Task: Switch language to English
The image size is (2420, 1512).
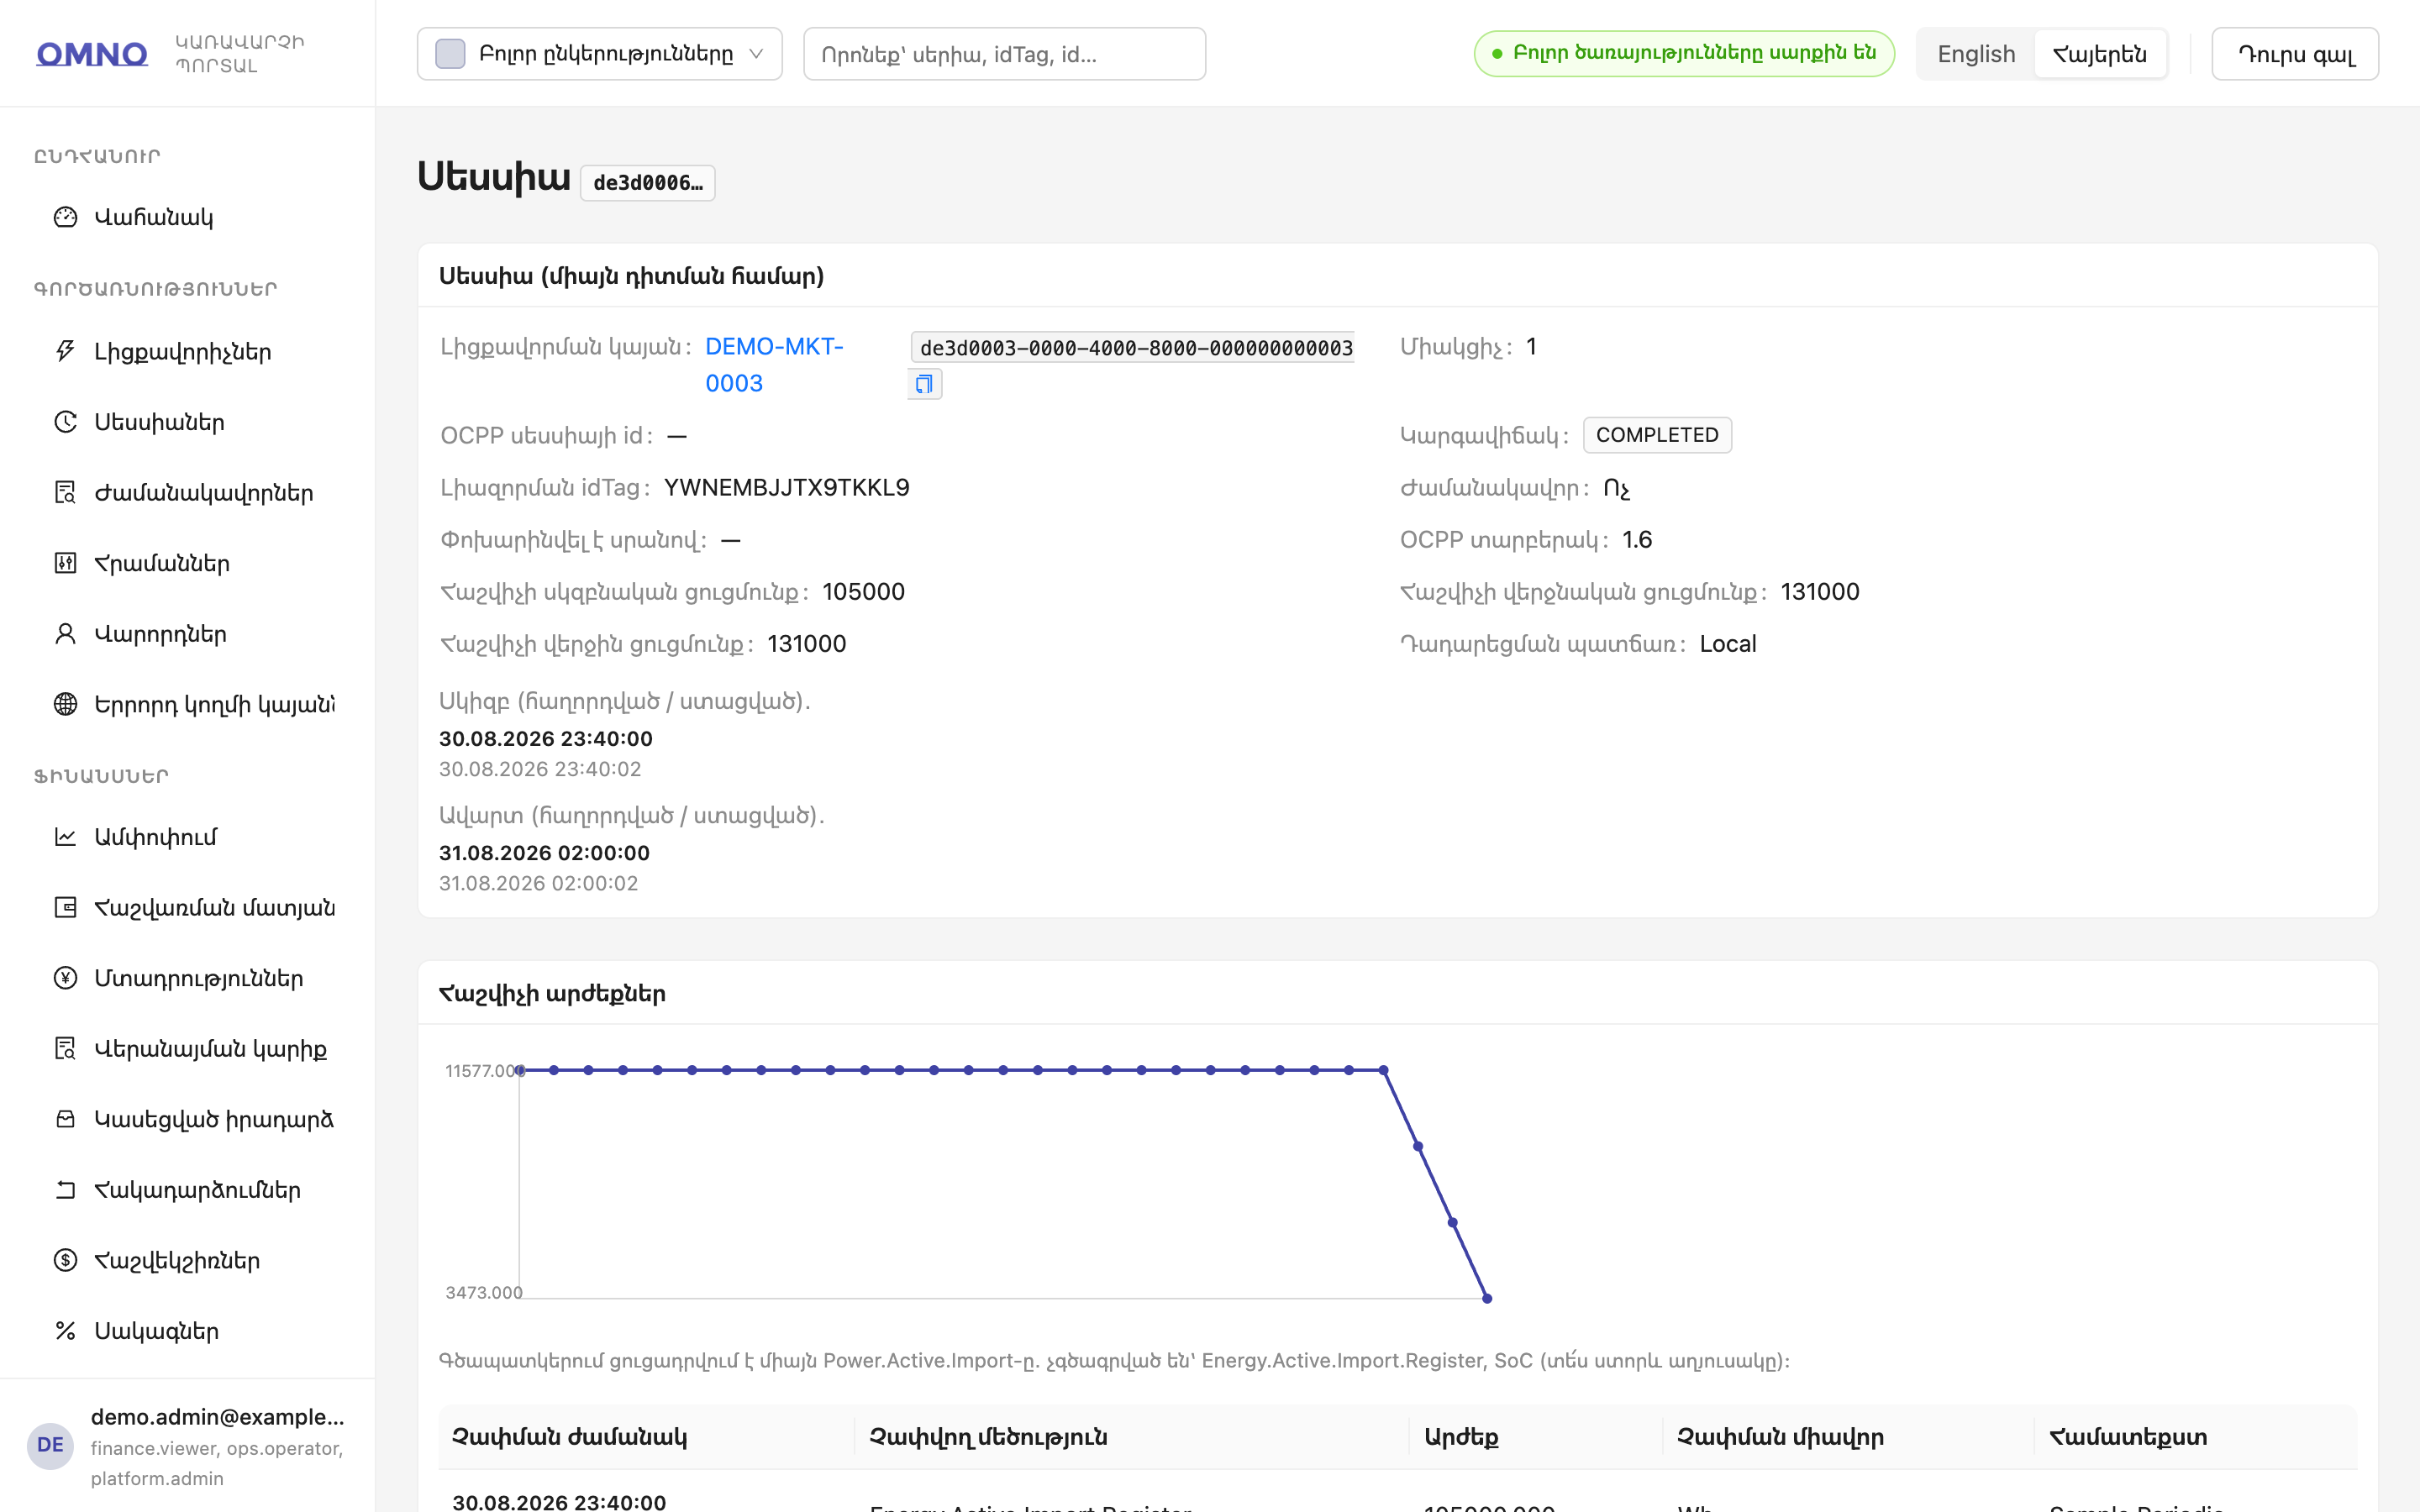Action: point(1976,54)
